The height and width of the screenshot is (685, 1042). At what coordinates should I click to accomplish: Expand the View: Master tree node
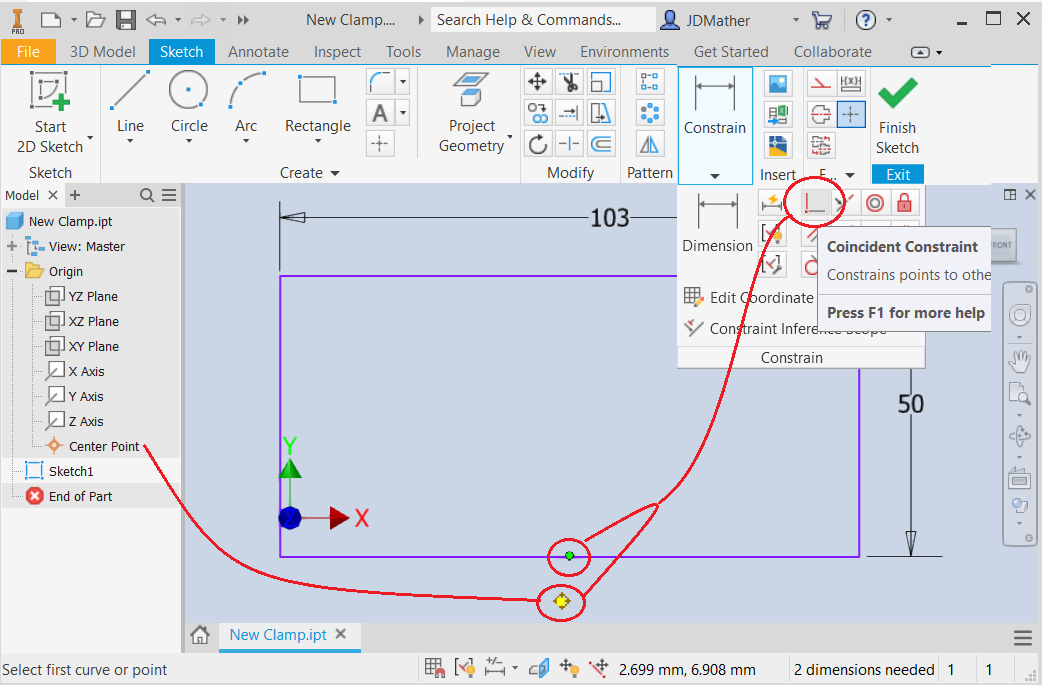click(x=12, y=246)
